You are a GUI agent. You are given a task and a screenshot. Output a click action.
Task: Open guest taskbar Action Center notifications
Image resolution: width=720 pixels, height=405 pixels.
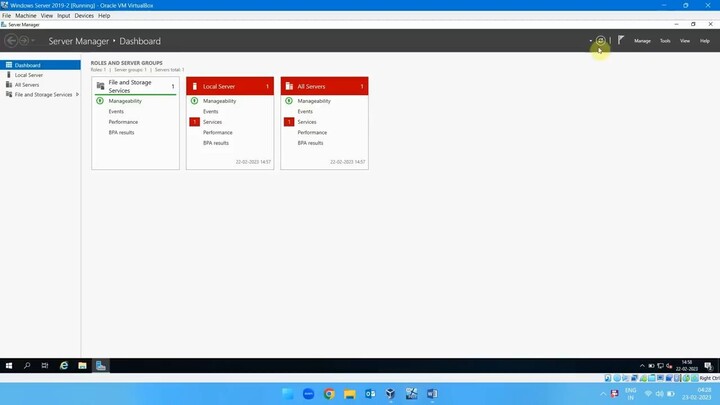[x=708, y=366]
